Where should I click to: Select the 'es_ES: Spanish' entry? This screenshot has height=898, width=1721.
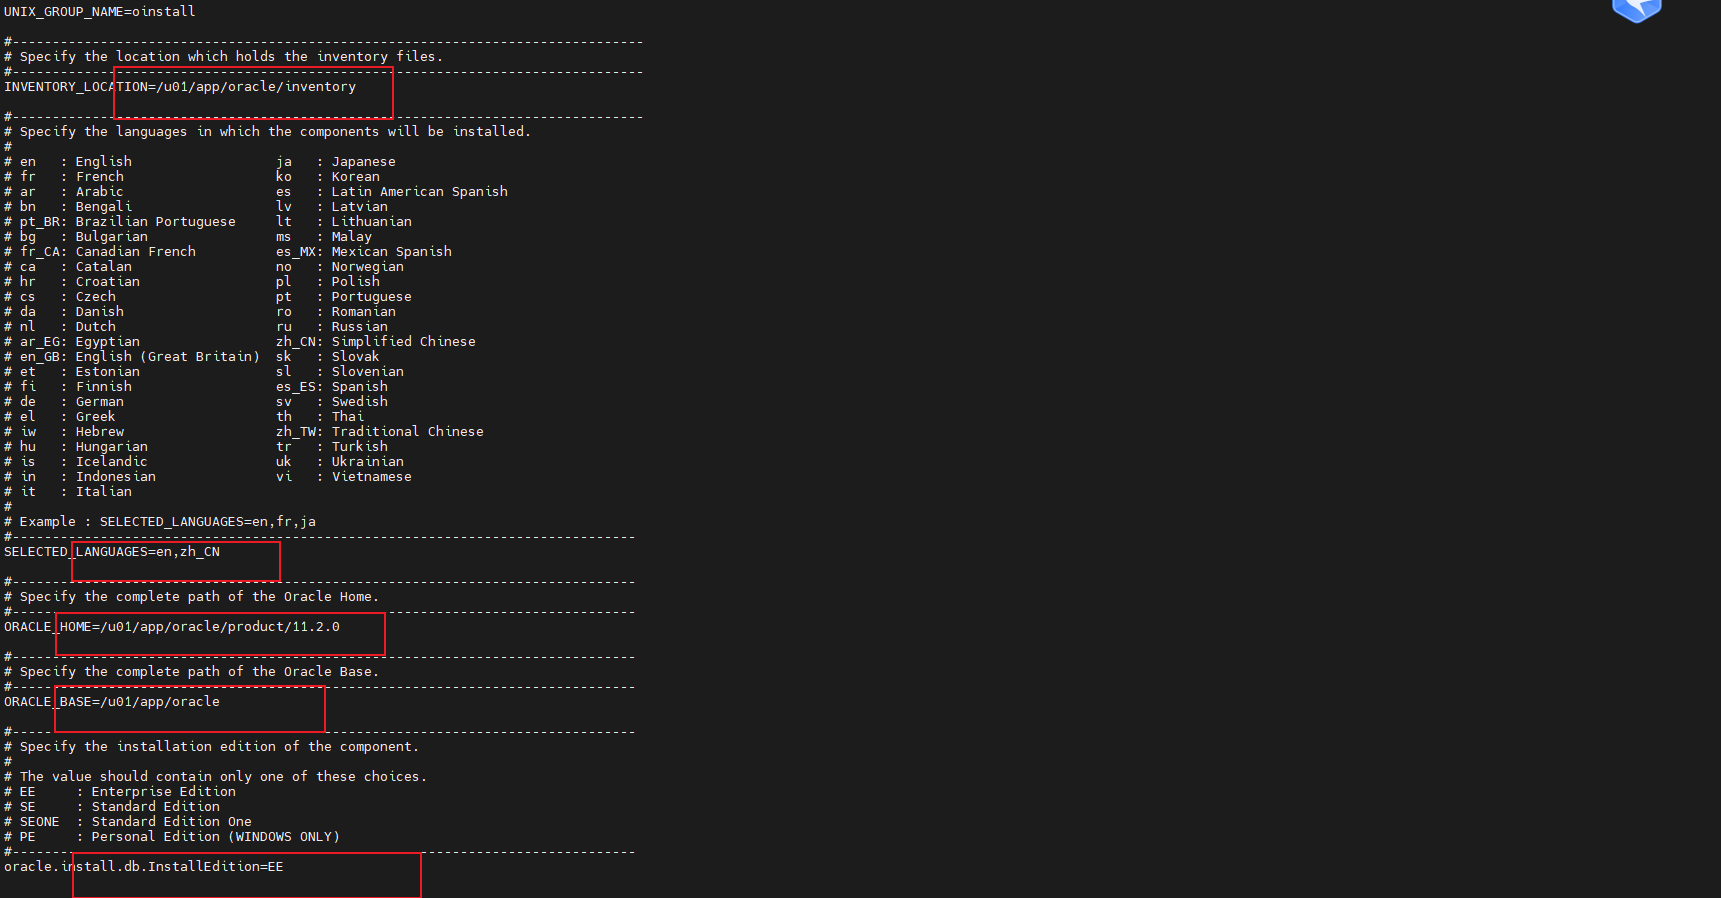[332, 387]
